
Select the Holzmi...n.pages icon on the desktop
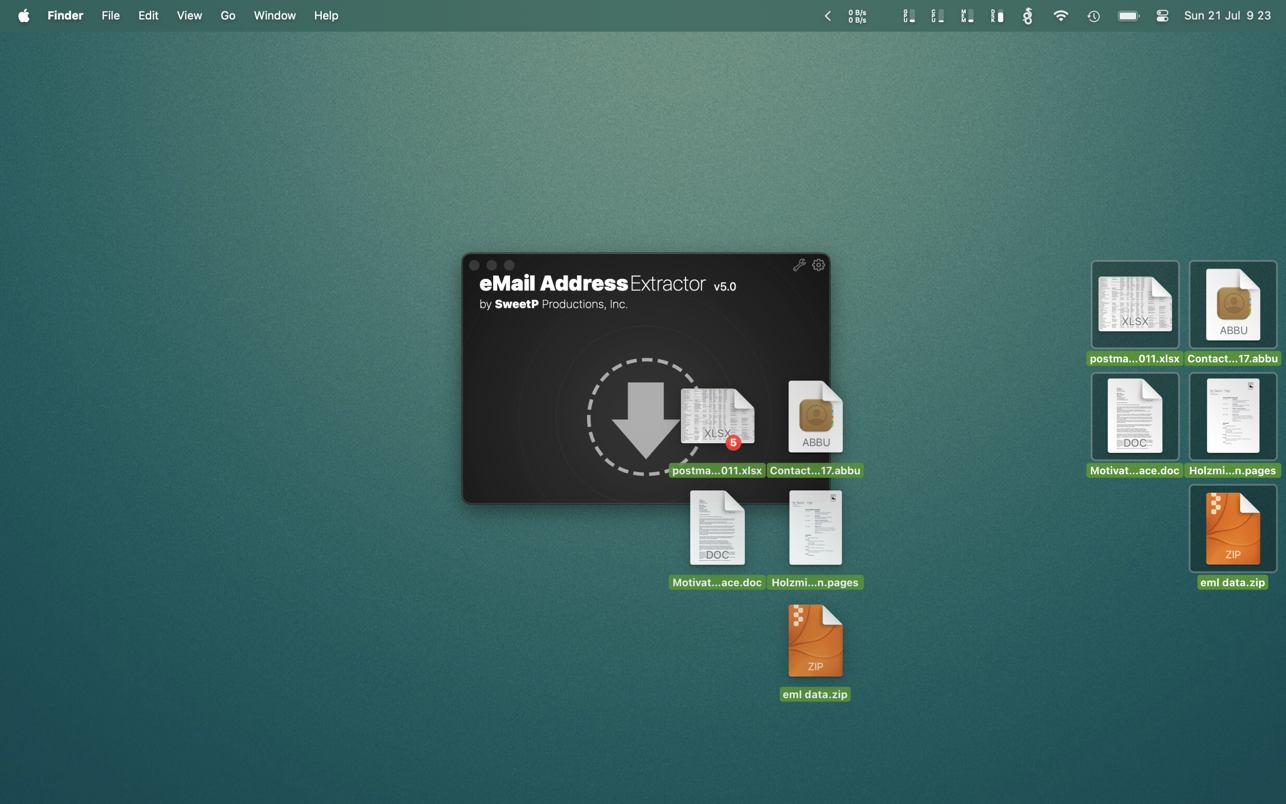click(1233, 417)
